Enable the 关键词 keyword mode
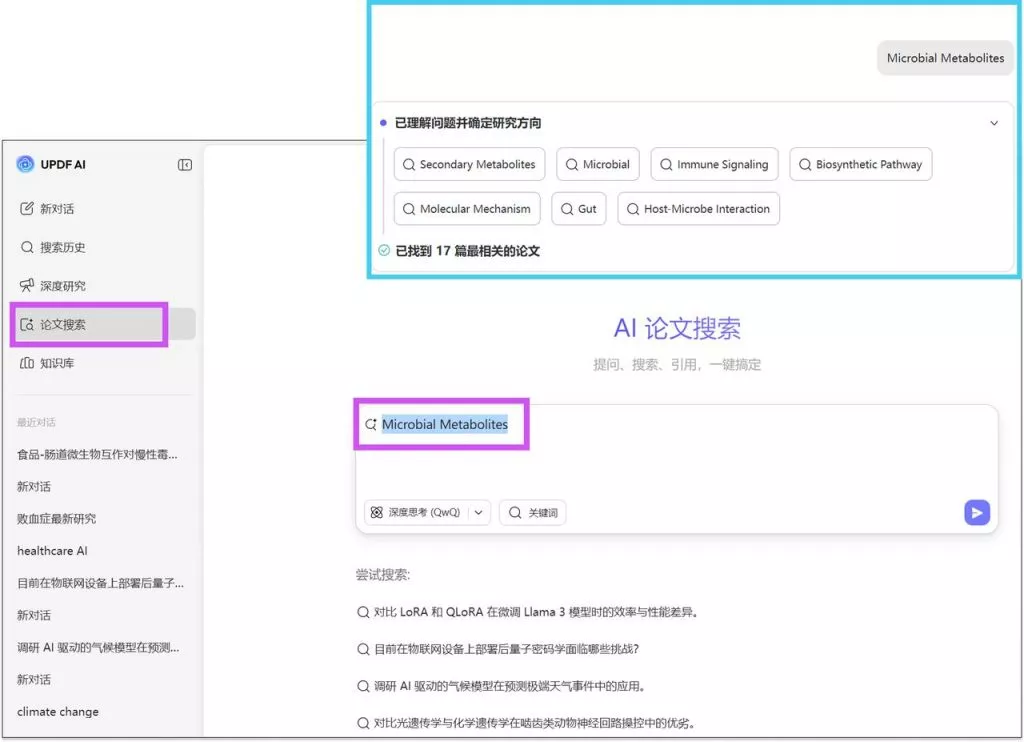The width and height of the screenshot is (1024, 742). (x=532, y=511)
